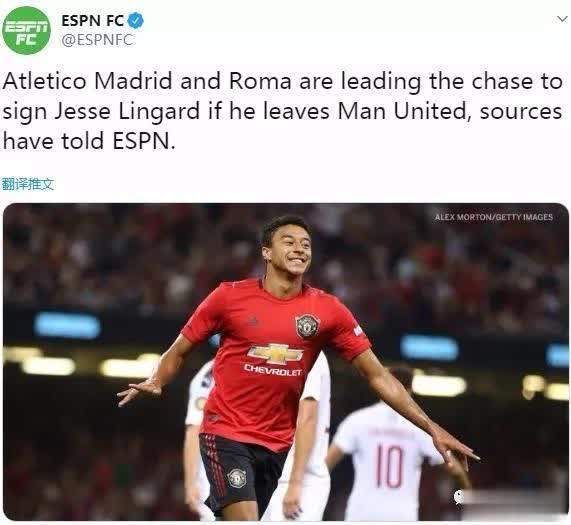Click the blurred watermark icon in photo corner
The image size is (571, 525).
(459, 497)
